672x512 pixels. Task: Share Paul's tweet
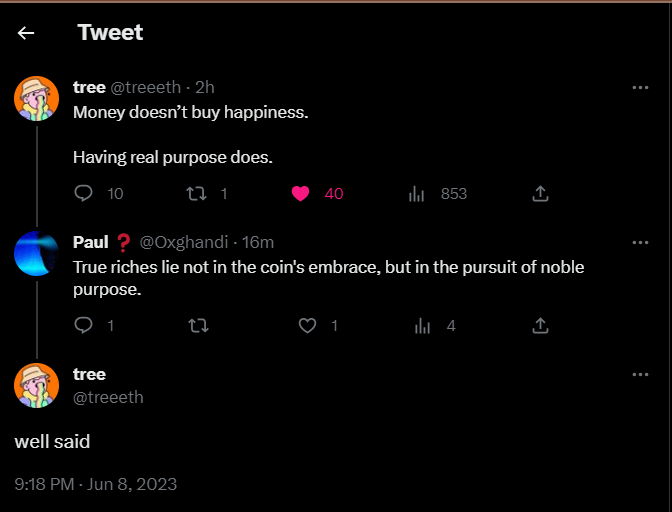[x=540, y=326]
